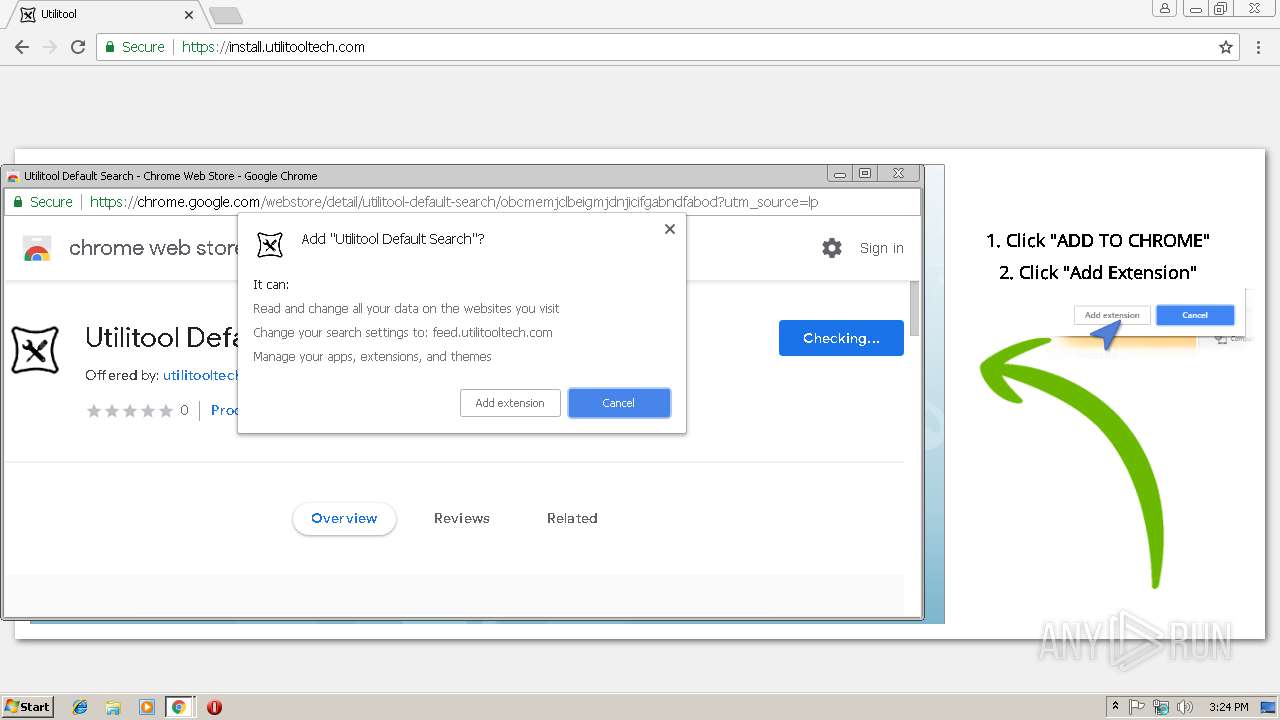Screen dimensions: 1280x720
Task: Click the Show Desktop button
Action: [x=1267, y=707]
